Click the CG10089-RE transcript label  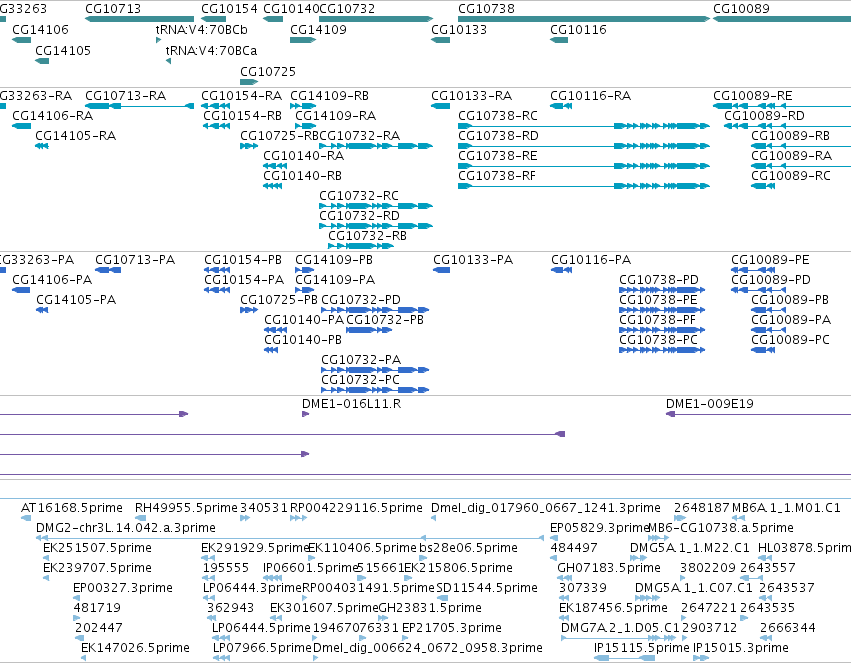[x=753, y=96]
